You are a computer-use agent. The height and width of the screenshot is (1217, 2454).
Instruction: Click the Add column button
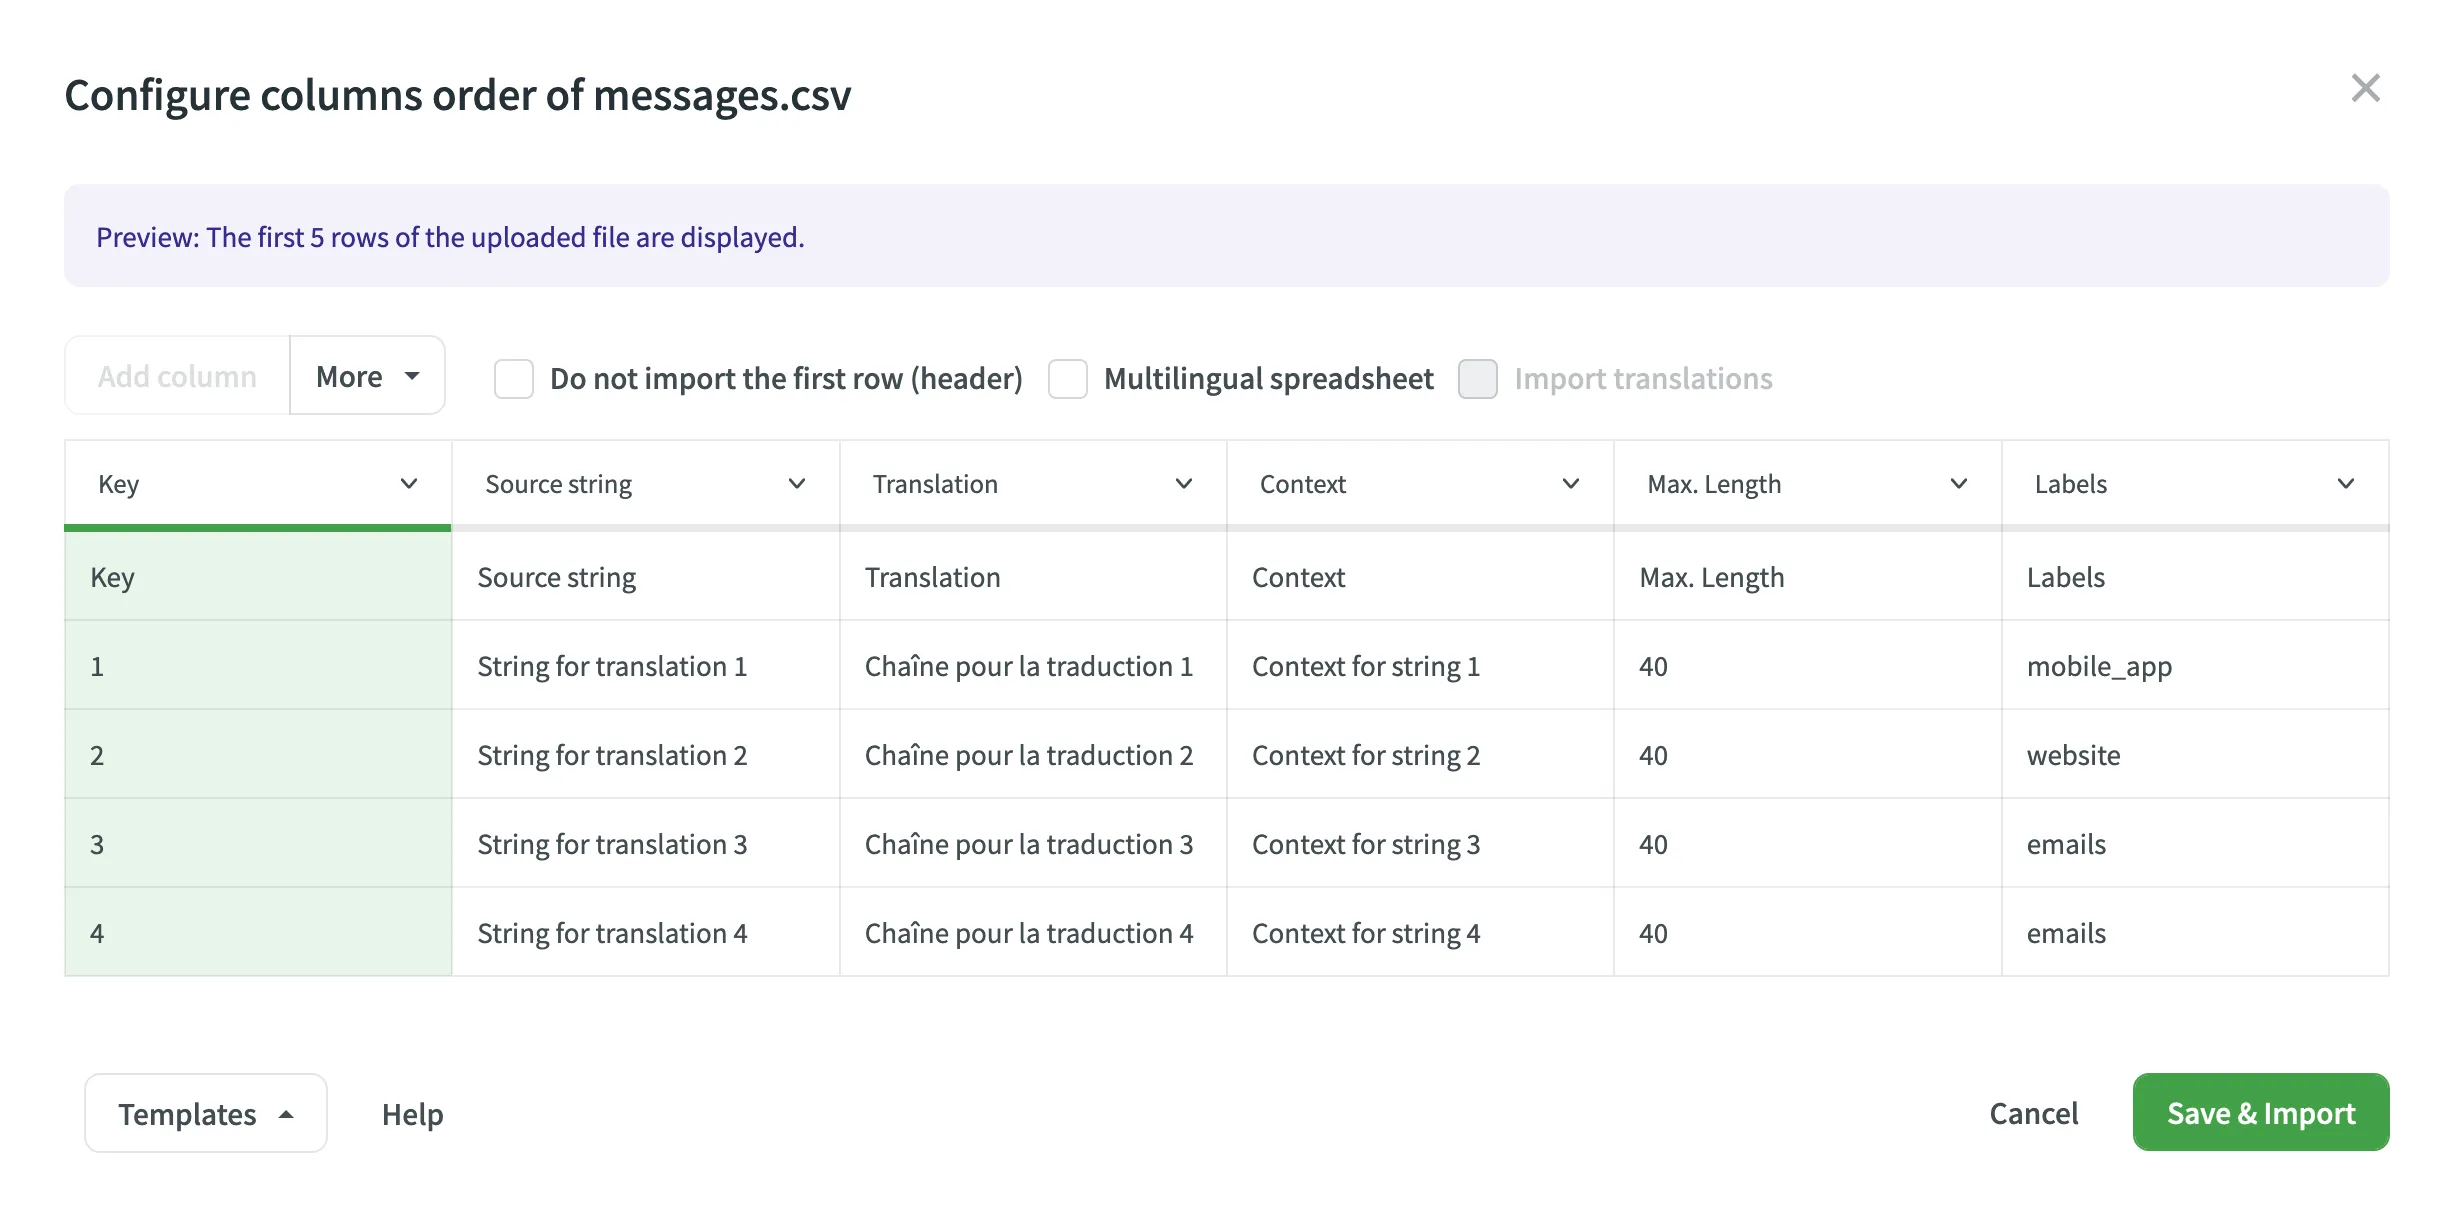click(177, 376)
